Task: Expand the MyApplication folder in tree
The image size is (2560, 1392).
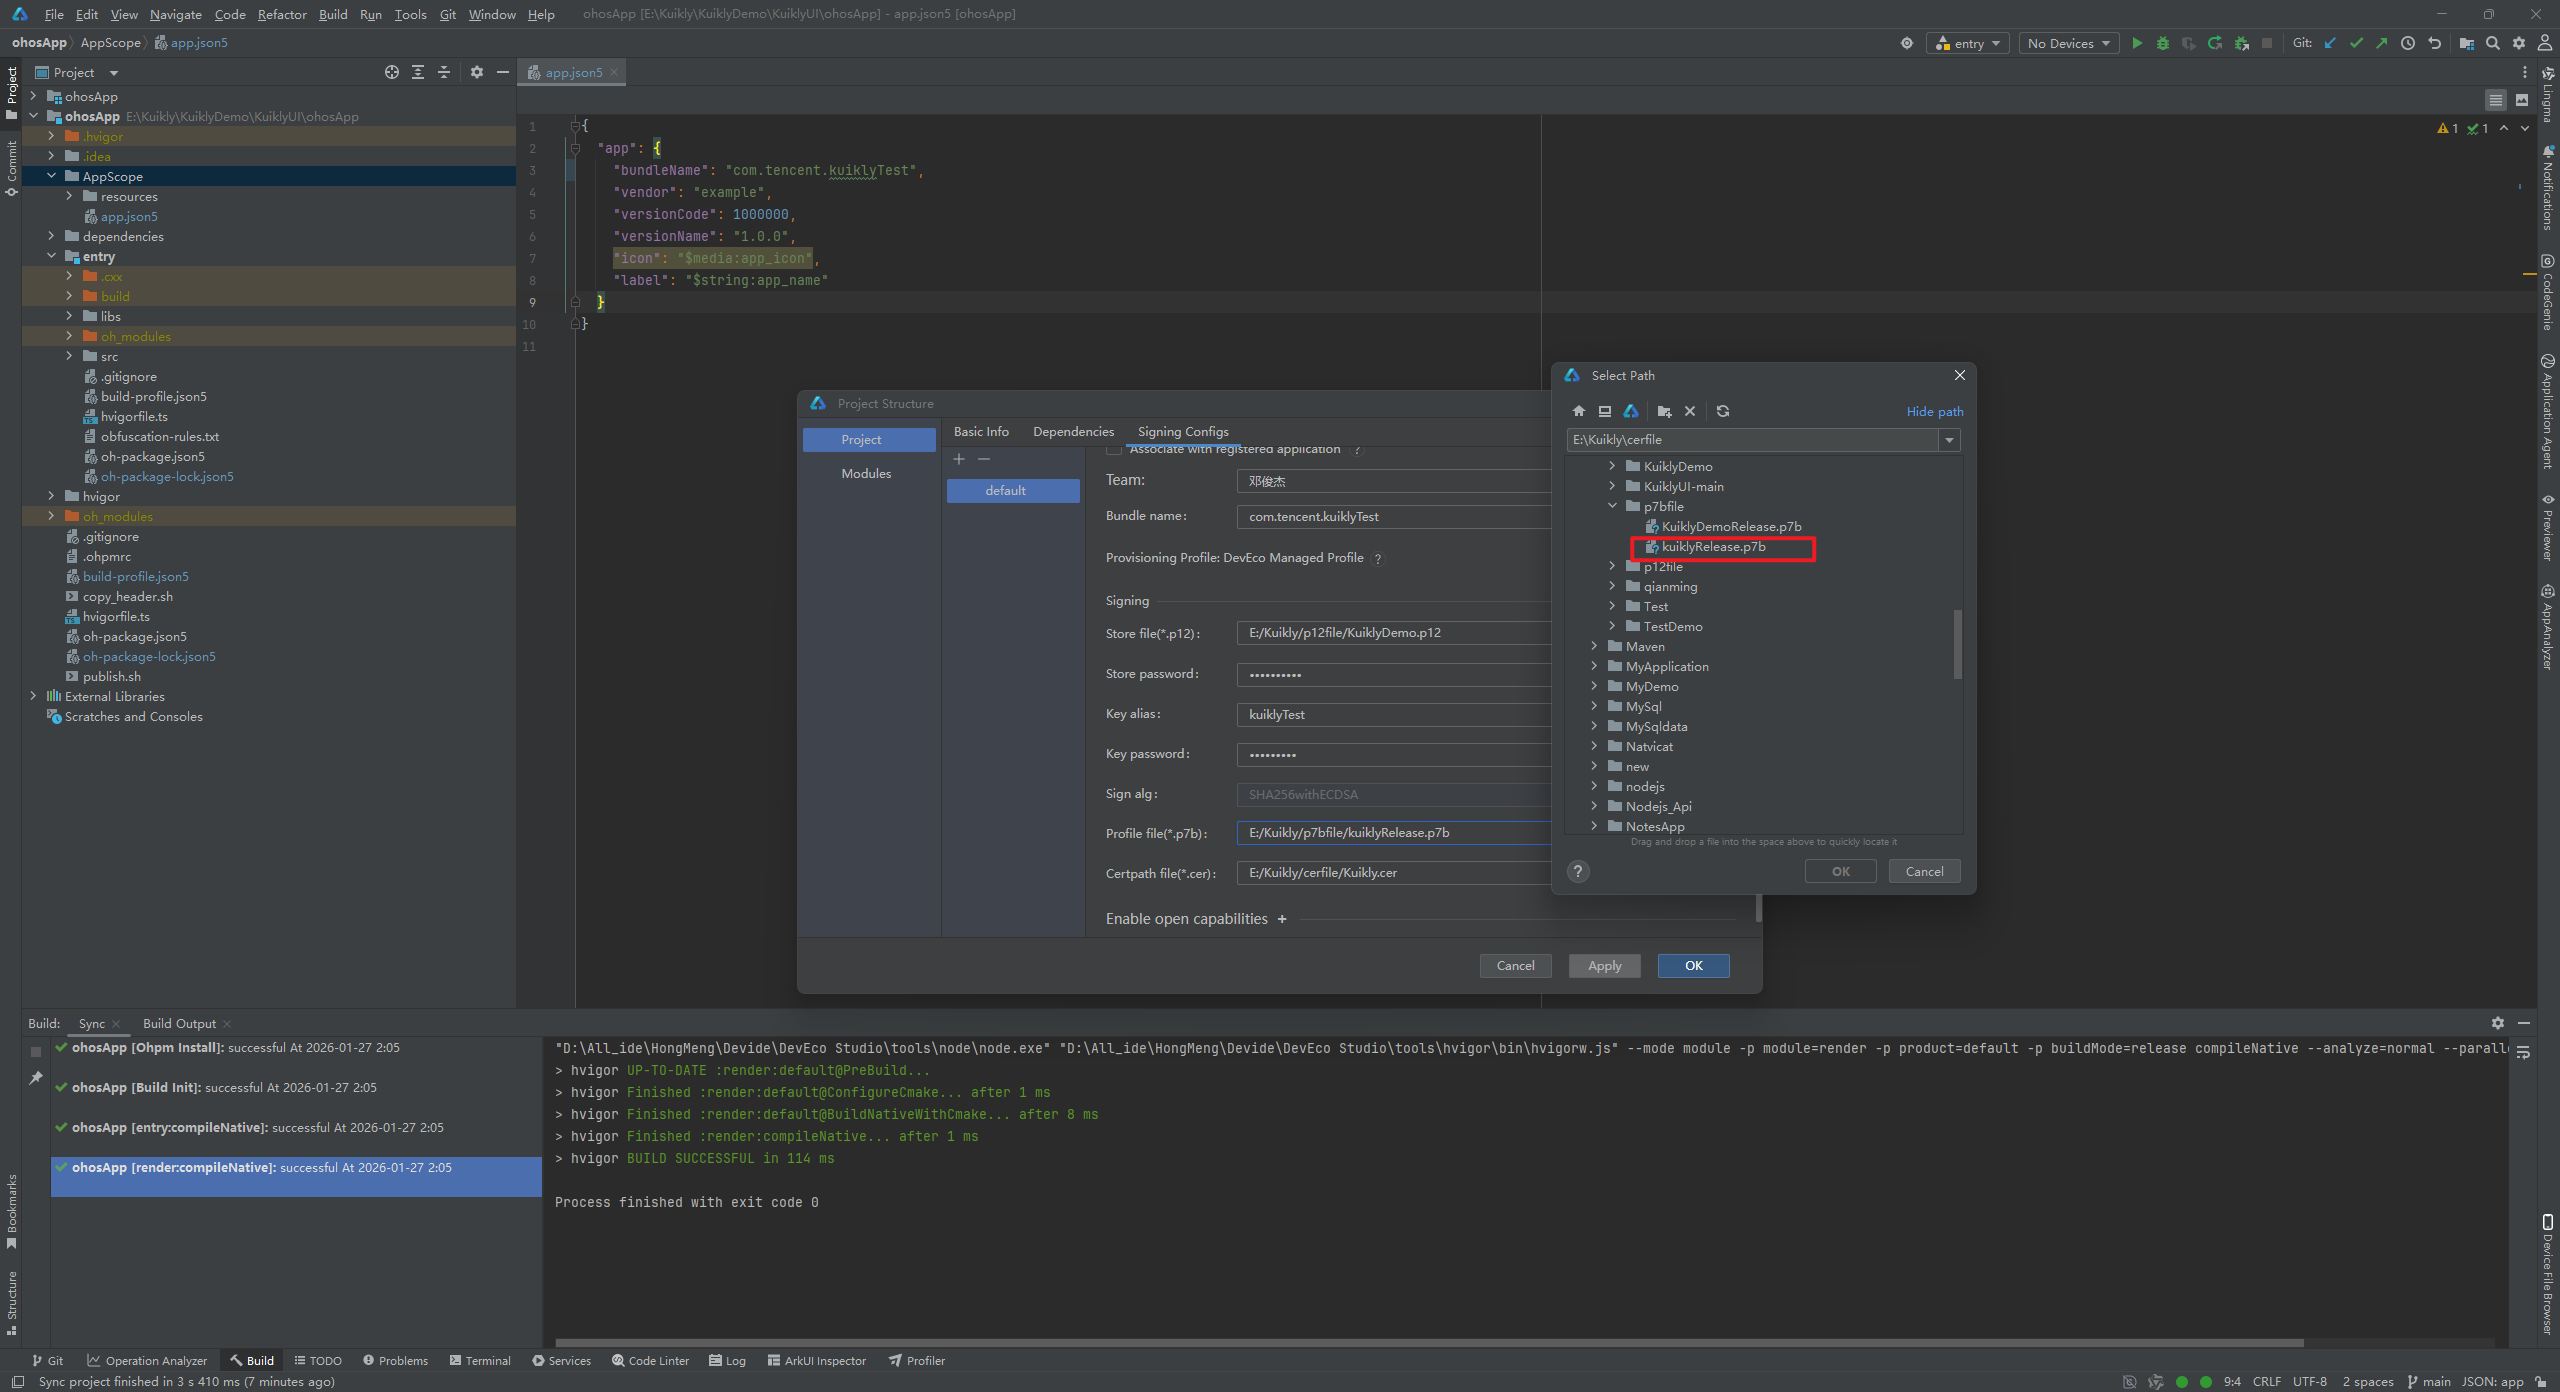Action: pos(1594,666)
